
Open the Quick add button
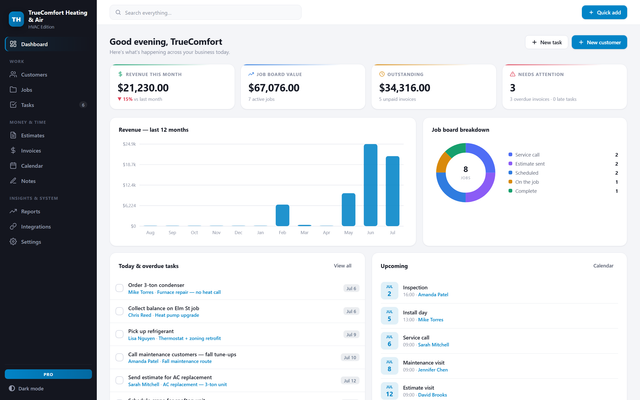(604, 12)
